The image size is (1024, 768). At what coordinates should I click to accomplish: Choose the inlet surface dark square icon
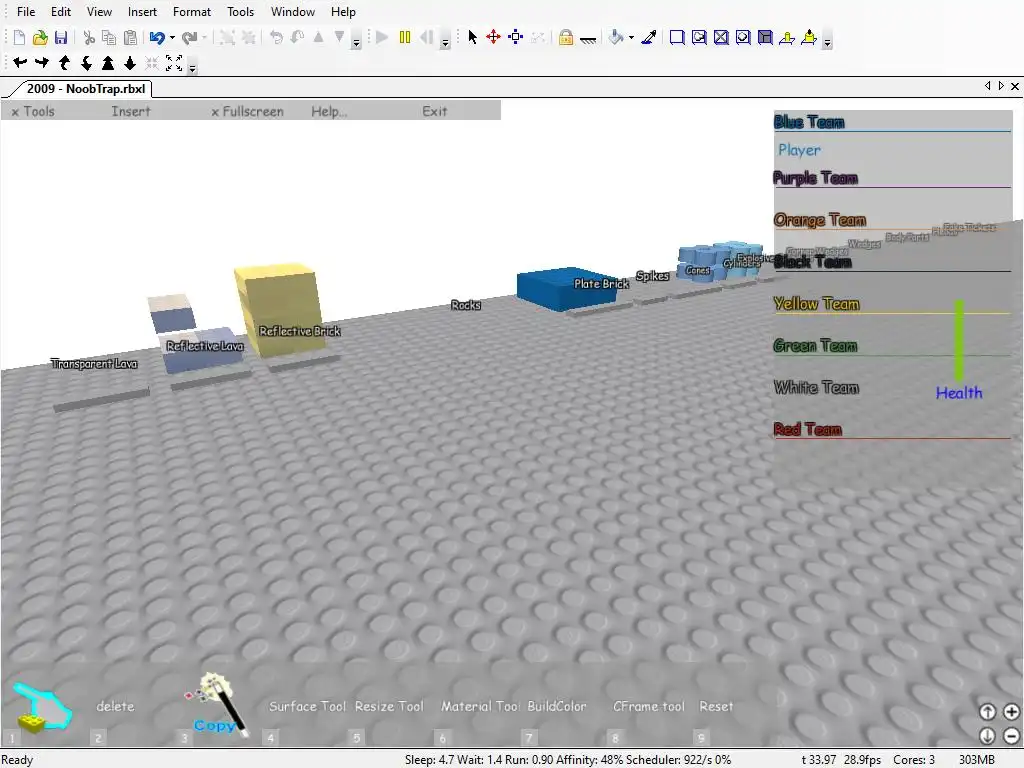tap(765, 37)
